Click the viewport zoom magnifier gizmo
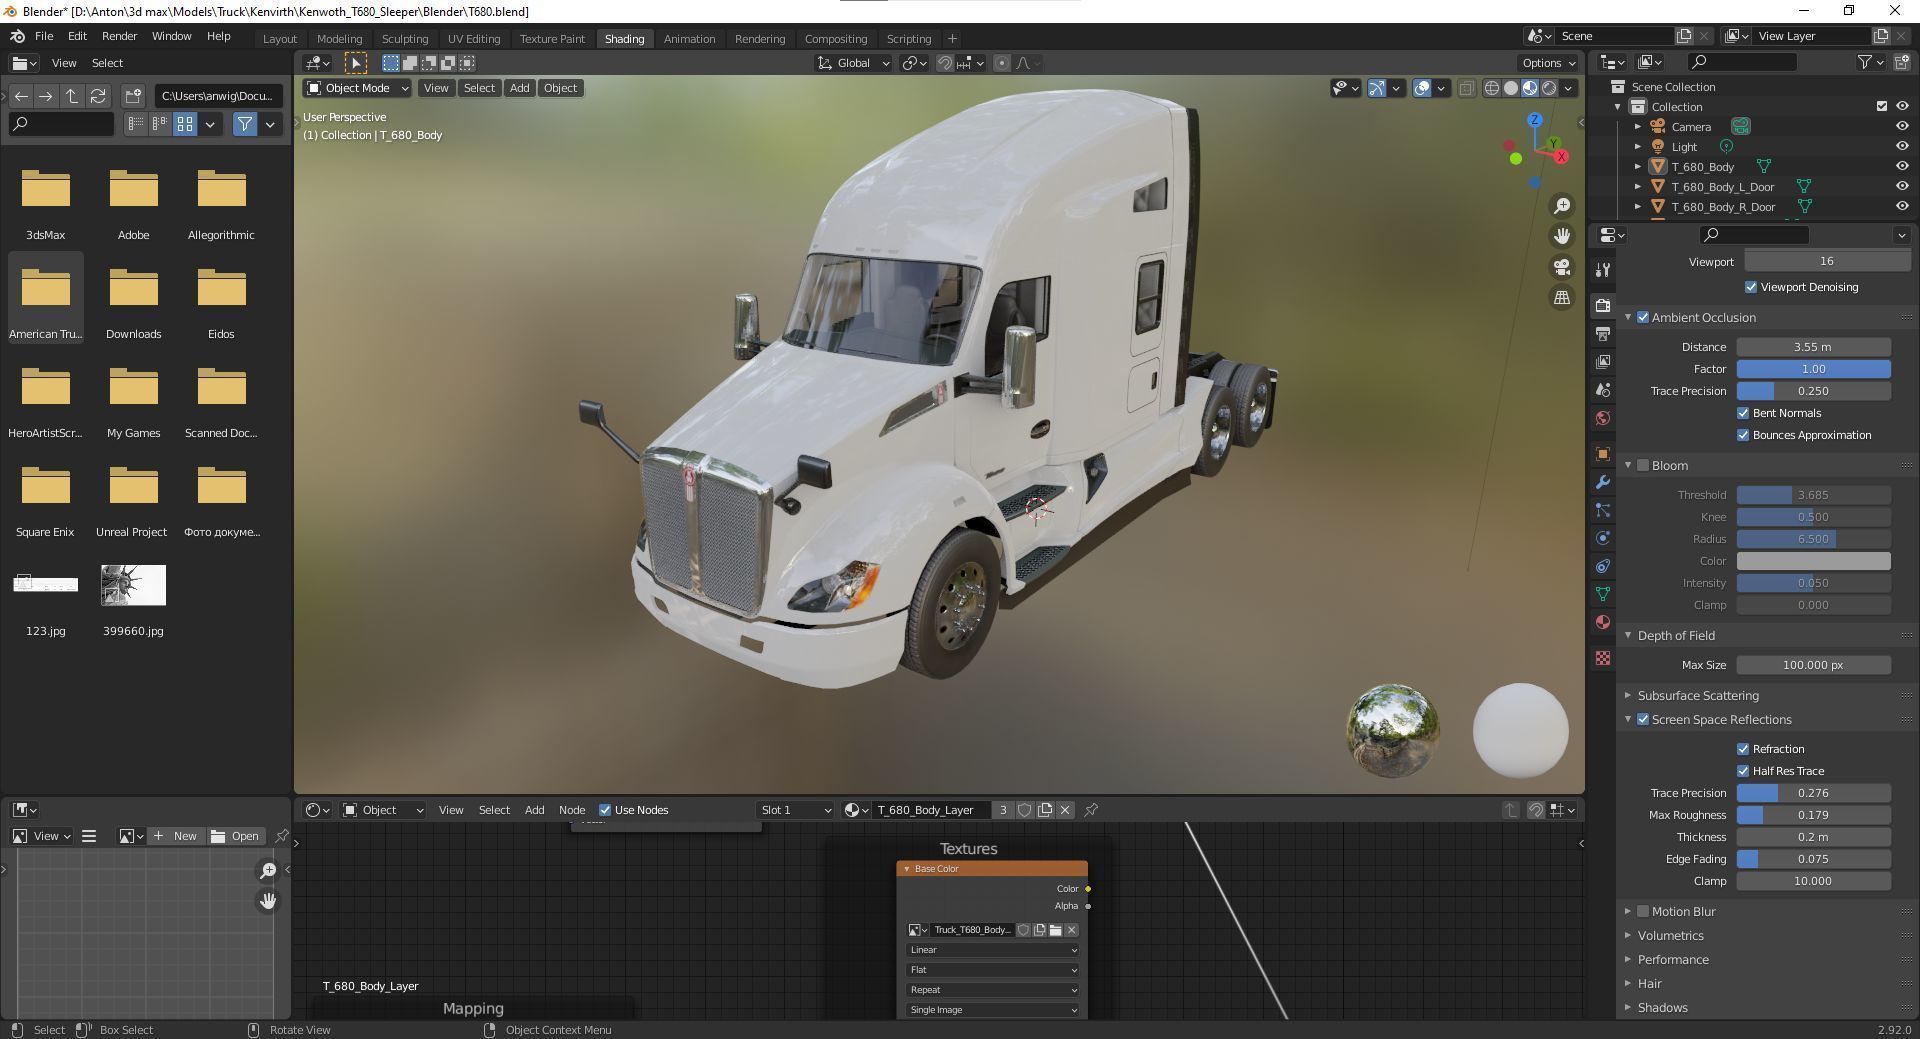 coord(1561,206)
